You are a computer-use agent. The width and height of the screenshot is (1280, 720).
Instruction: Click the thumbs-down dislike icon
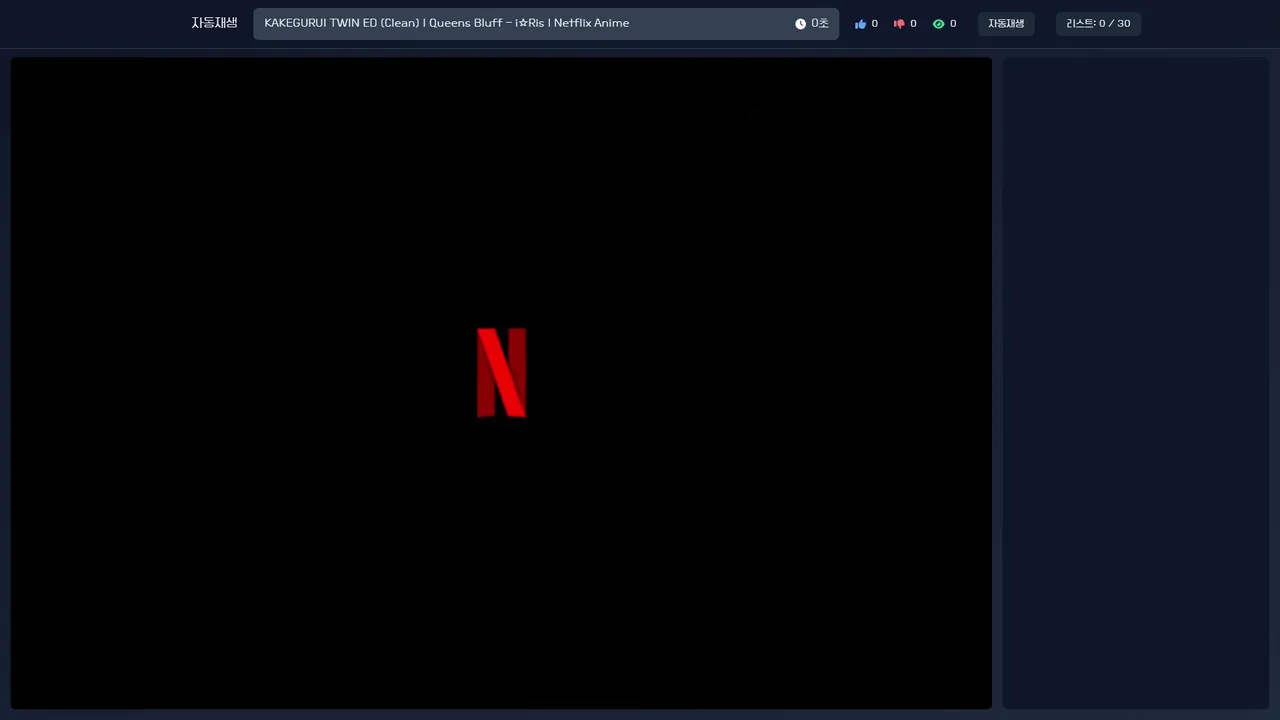click(899, 24)
